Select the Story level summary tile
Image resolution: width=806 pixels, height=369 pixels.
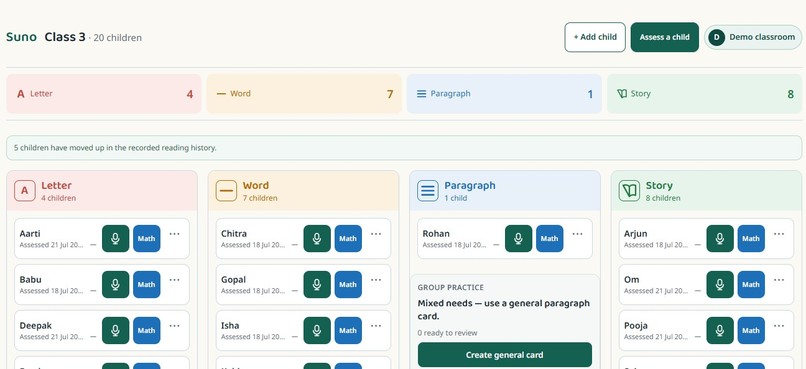704,94
